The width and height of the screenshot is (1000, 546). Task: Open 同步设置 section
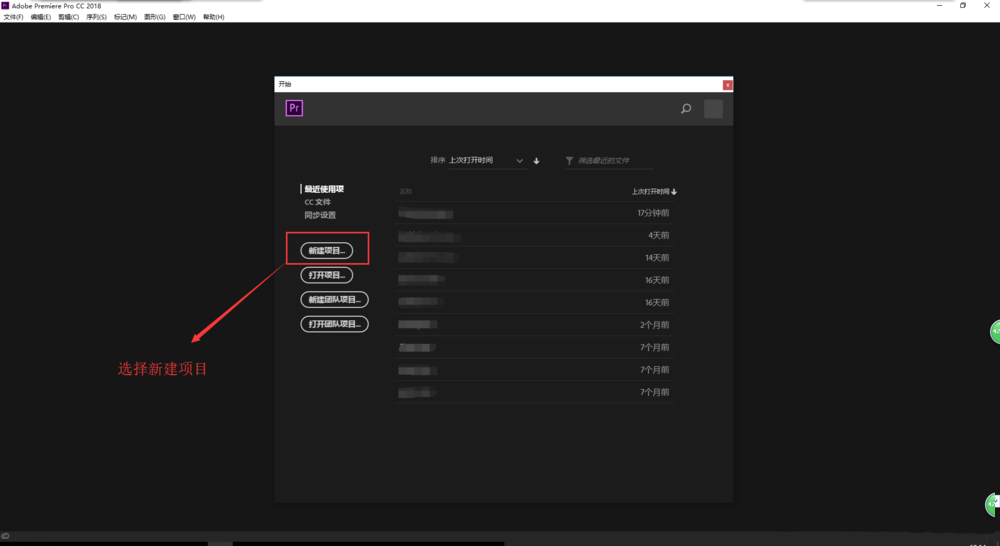pyautogui.click(x=320, y=215)
